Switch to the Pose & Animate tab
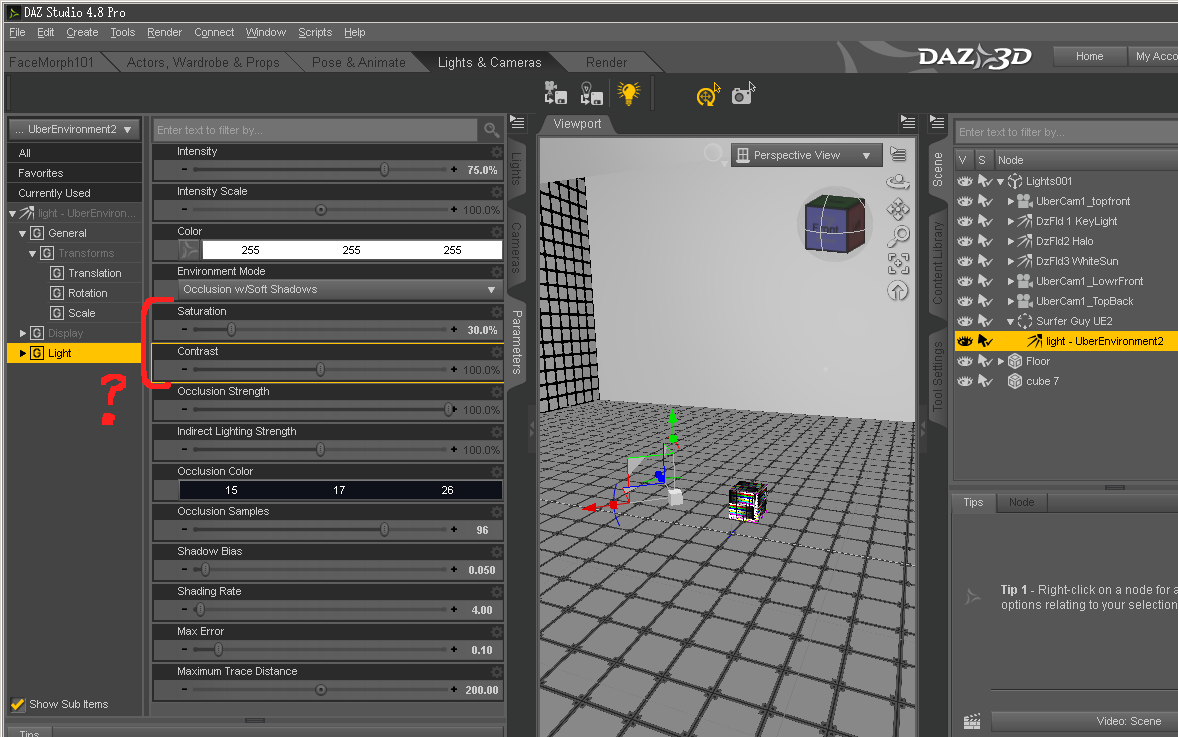Image resolution: width=1178 pixels, height=737 pixels. [358, 62]
